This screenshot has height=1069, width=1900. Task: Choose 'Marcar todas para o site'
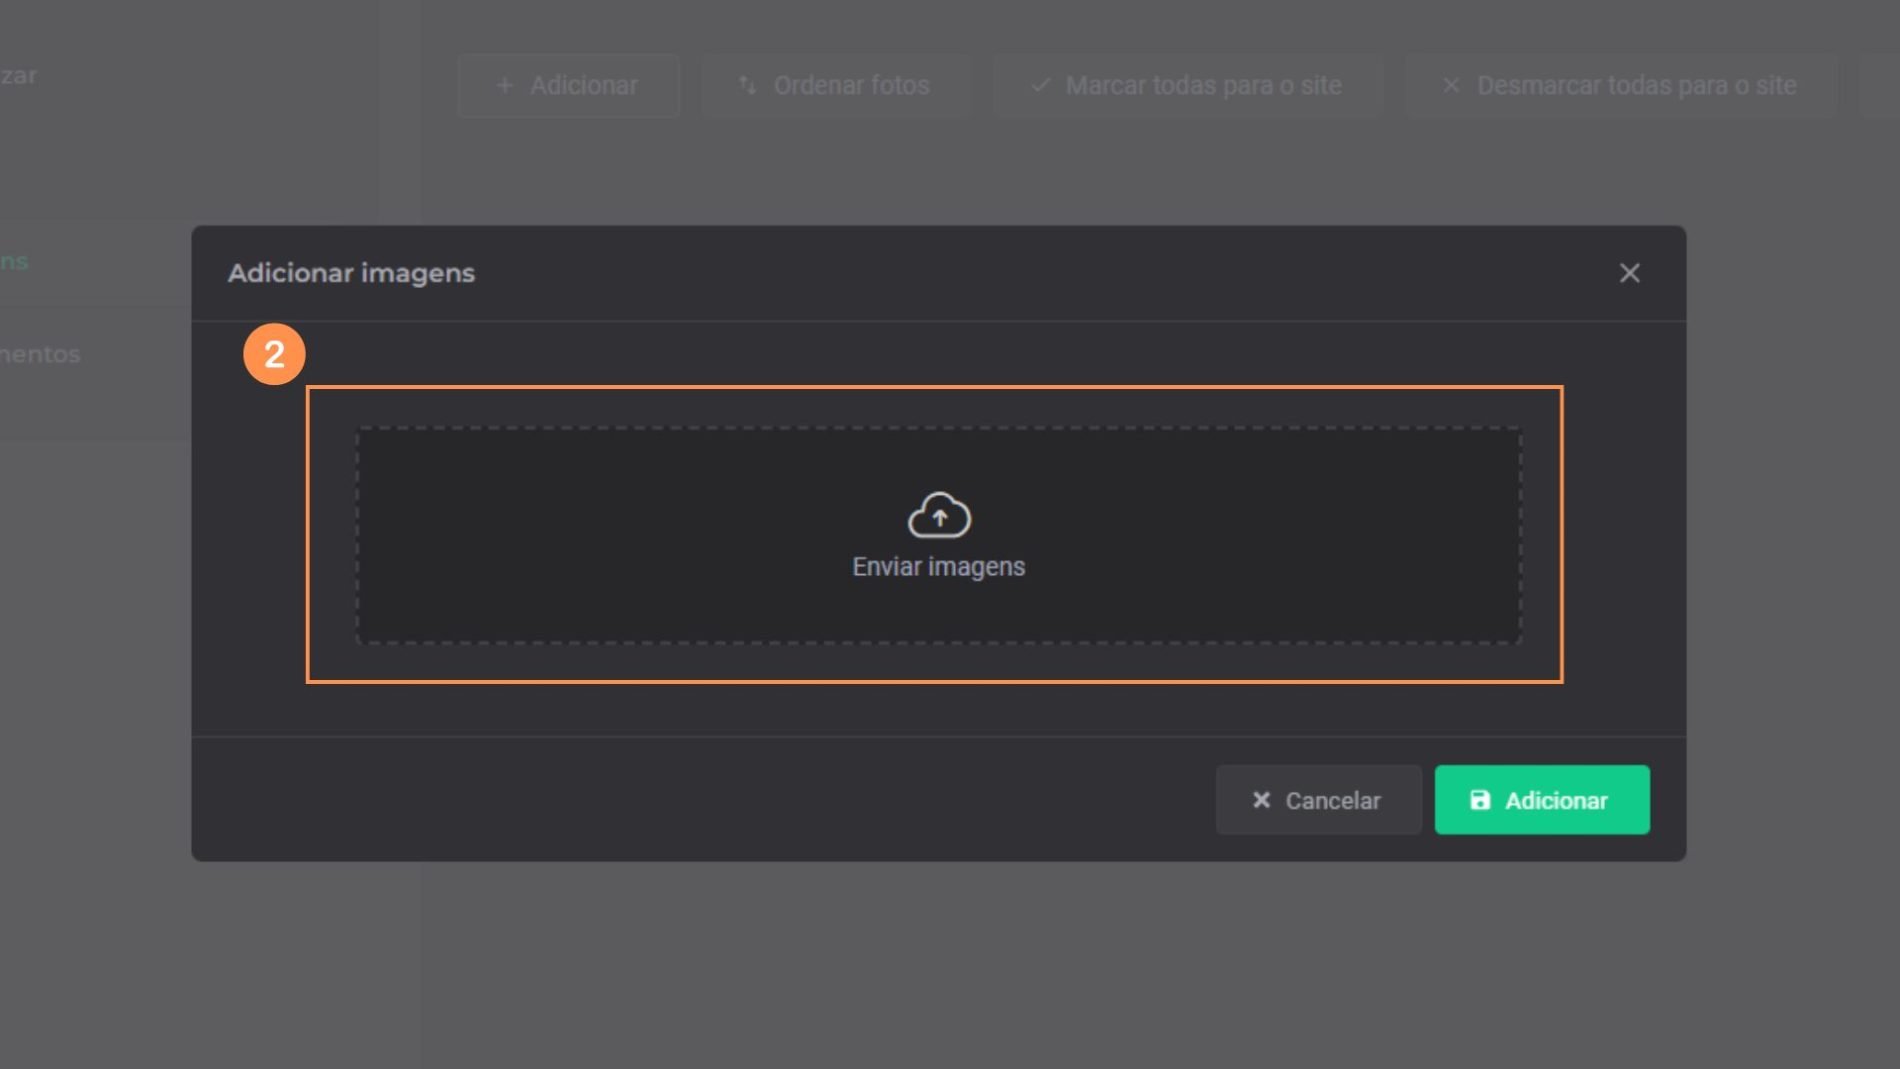click(x=1187, y=86)
